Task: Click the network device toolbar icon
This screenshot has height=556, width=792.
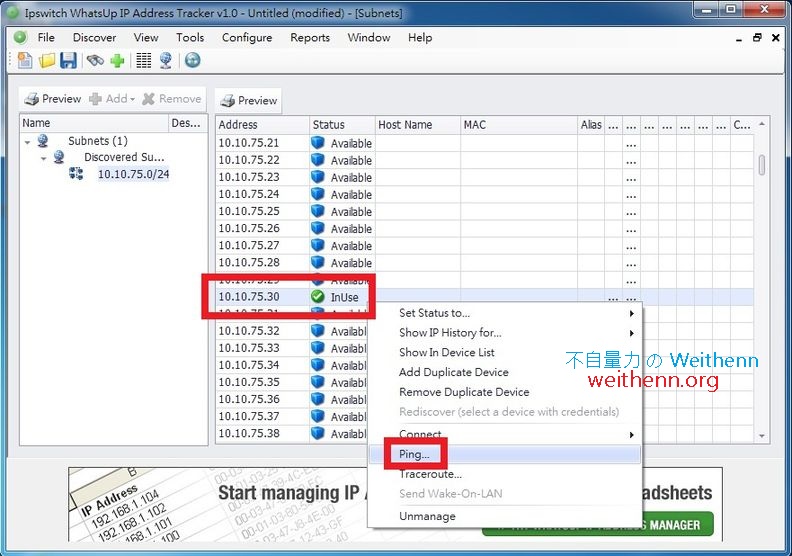Action: [166, 61]
